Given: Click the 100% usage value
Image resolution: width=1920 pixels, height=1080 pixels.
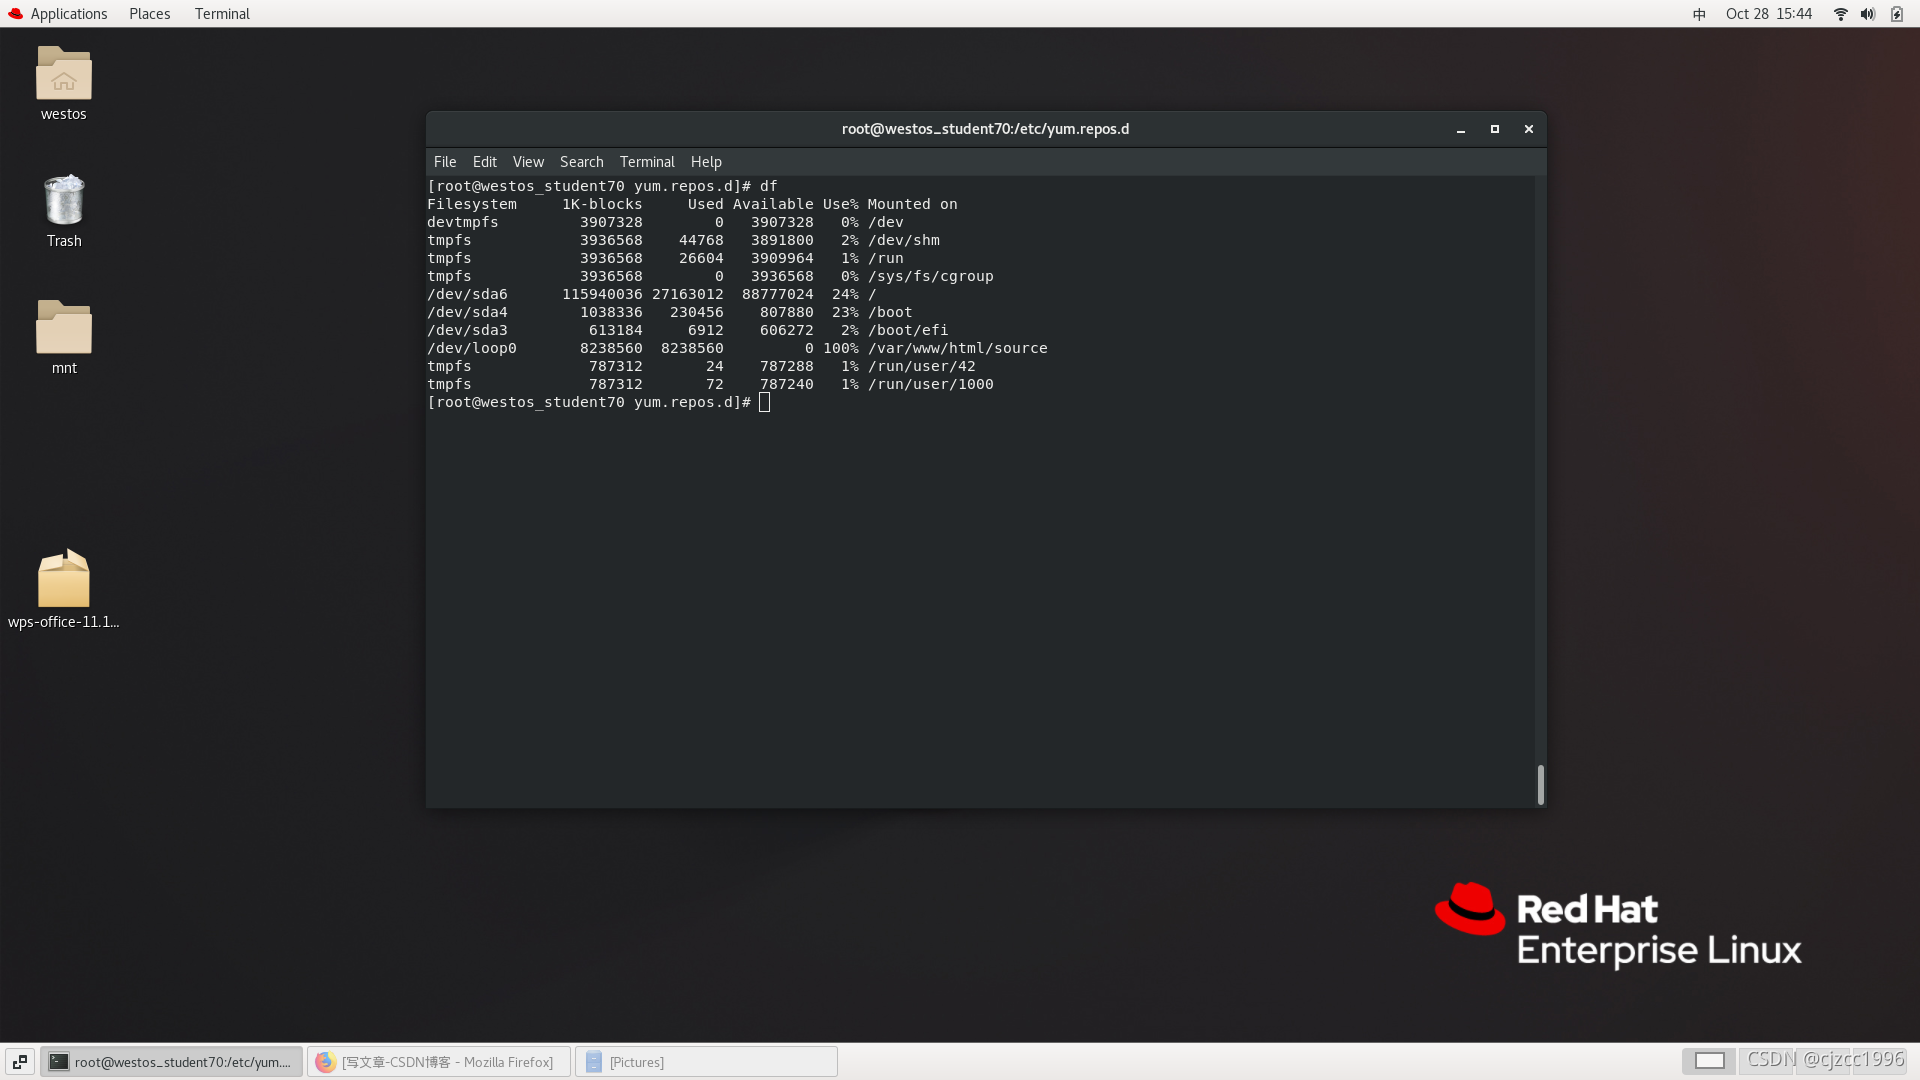Looking at the screenshot, I should pyautogui.click(x=841, y=348).
